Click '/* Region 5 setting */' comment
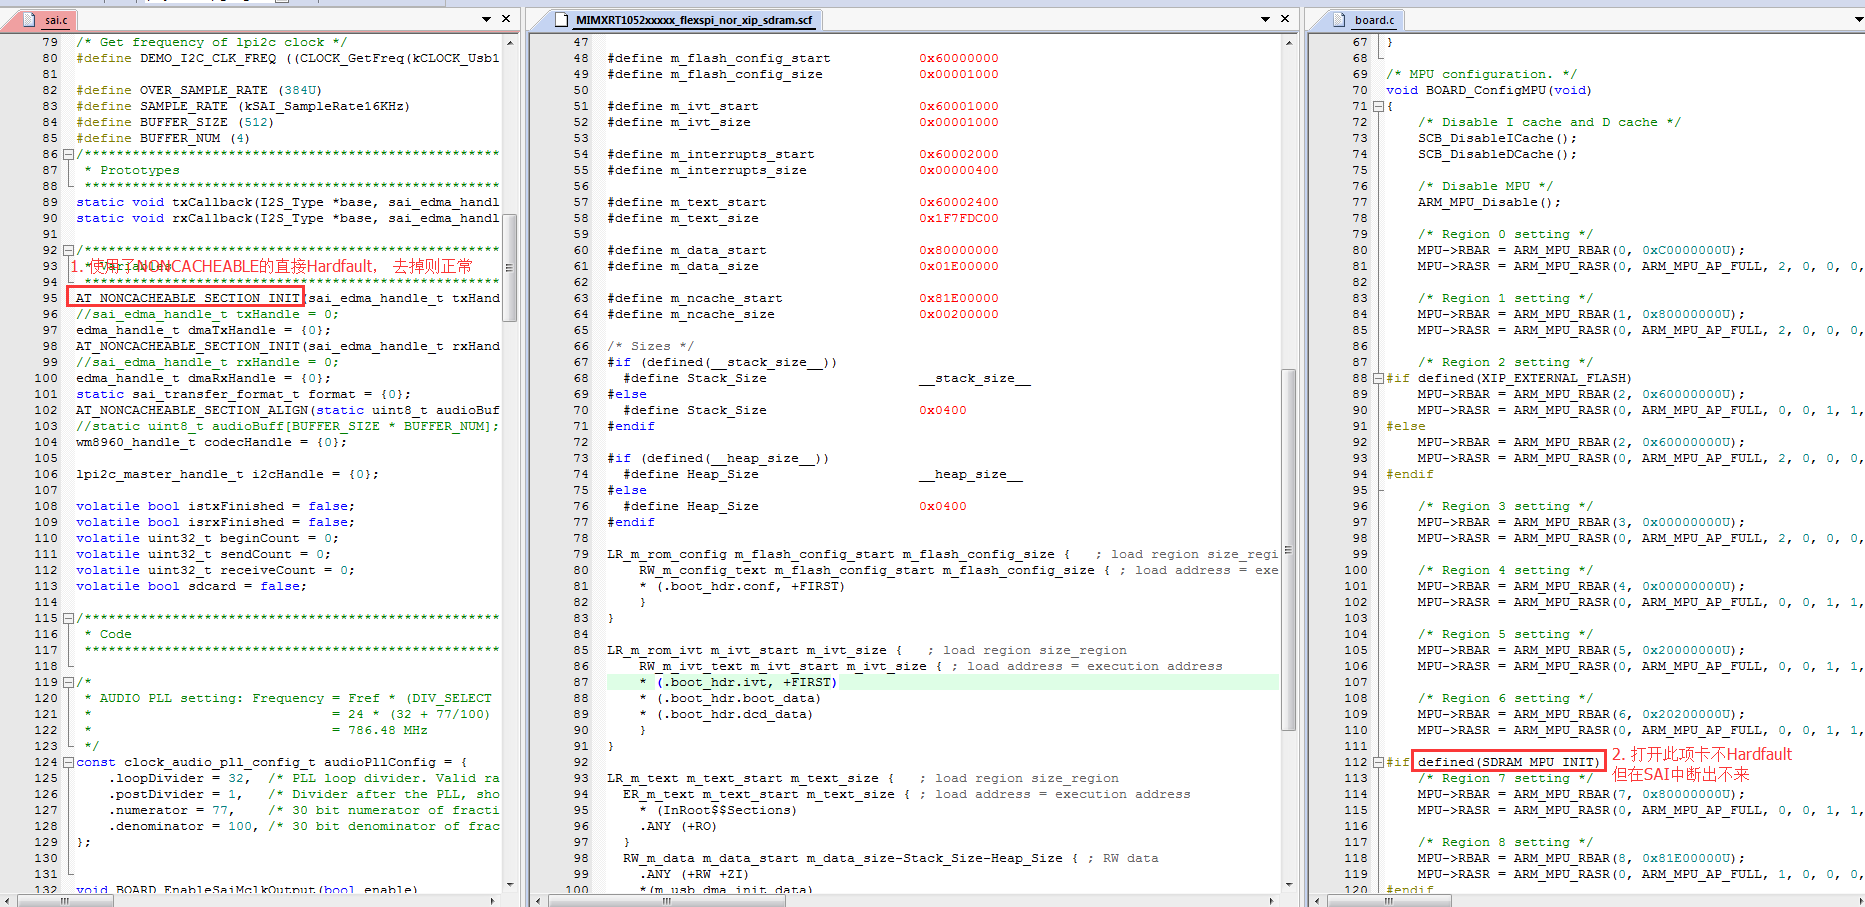The height and width of the screenshot is (907, 1865). [x=1505, y=634]
